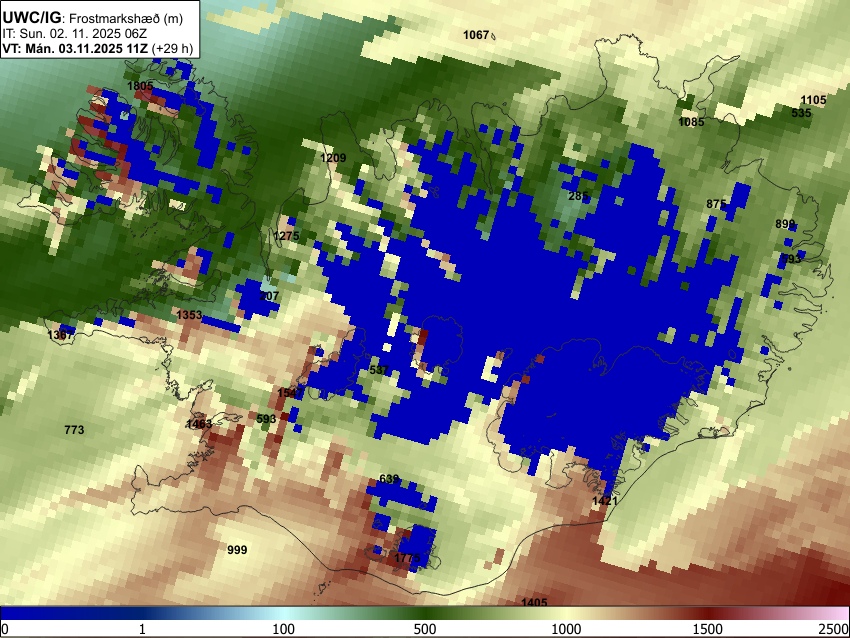850x638 pixels.
Task: Click the 285 map label
Action: (578, 196)
